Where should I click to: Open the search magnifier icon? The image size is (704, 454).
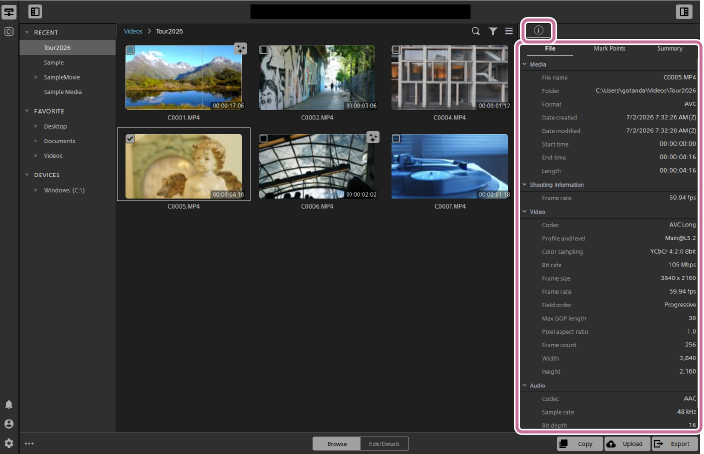tap(475, 31)
